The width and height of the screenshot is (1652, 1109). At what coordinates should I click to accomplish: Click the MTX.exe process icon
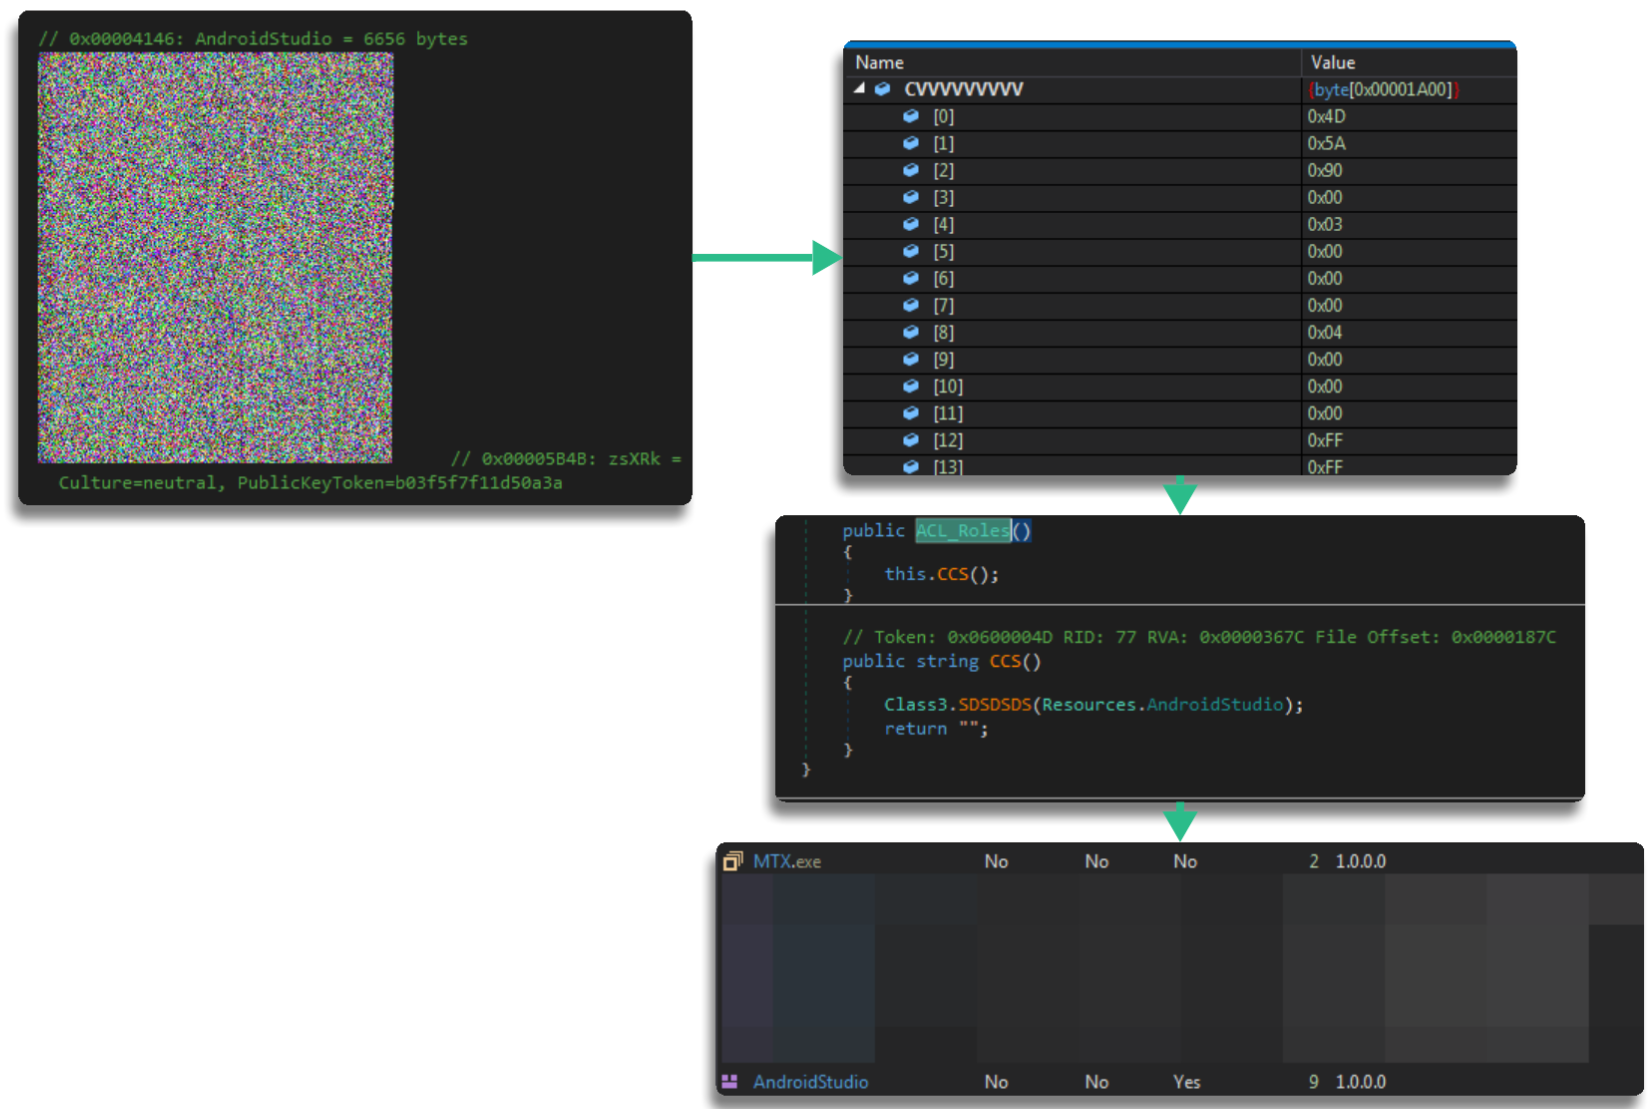(x=733, y=861)
